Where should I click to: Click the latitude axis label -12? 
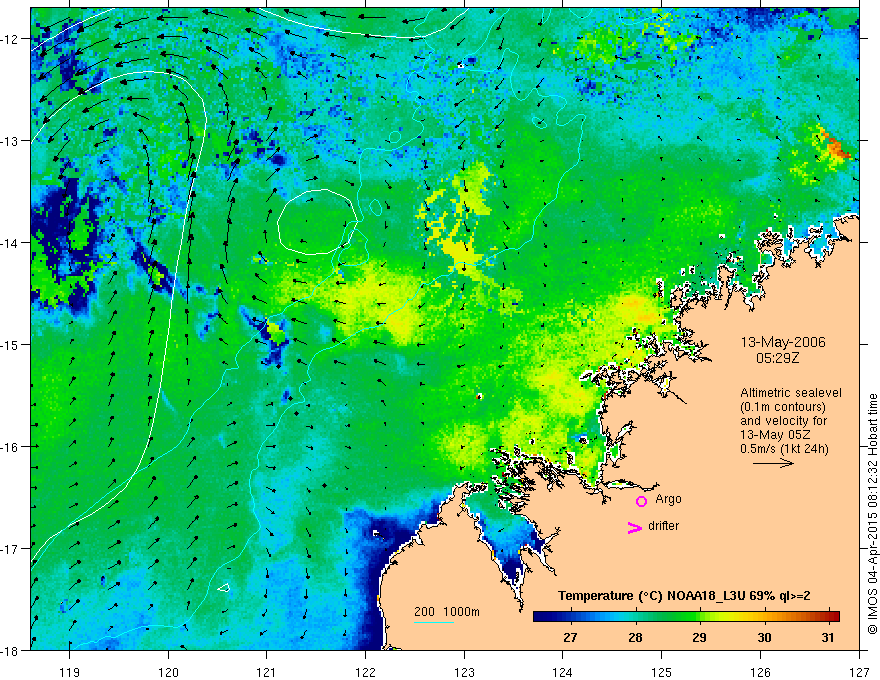pos(10,39)
